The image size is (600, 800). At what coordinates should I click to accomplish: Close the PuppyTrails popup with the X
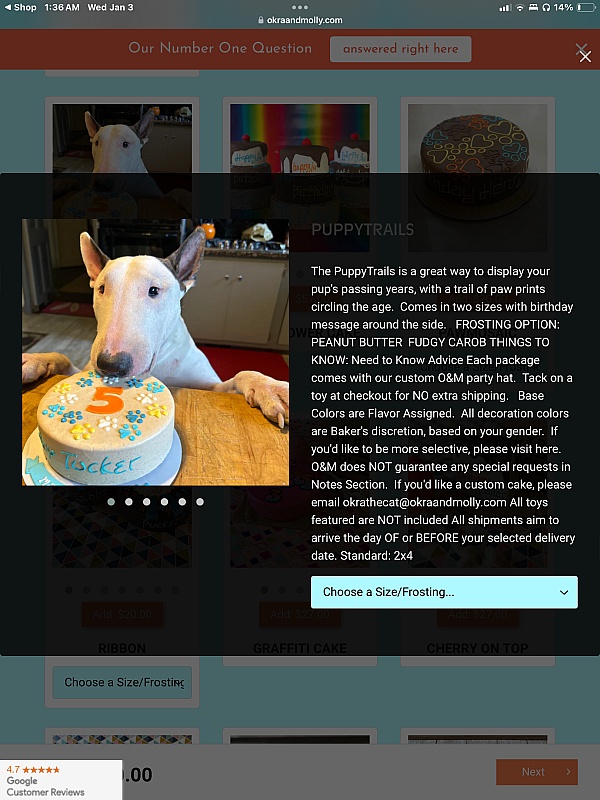[584, 55]
